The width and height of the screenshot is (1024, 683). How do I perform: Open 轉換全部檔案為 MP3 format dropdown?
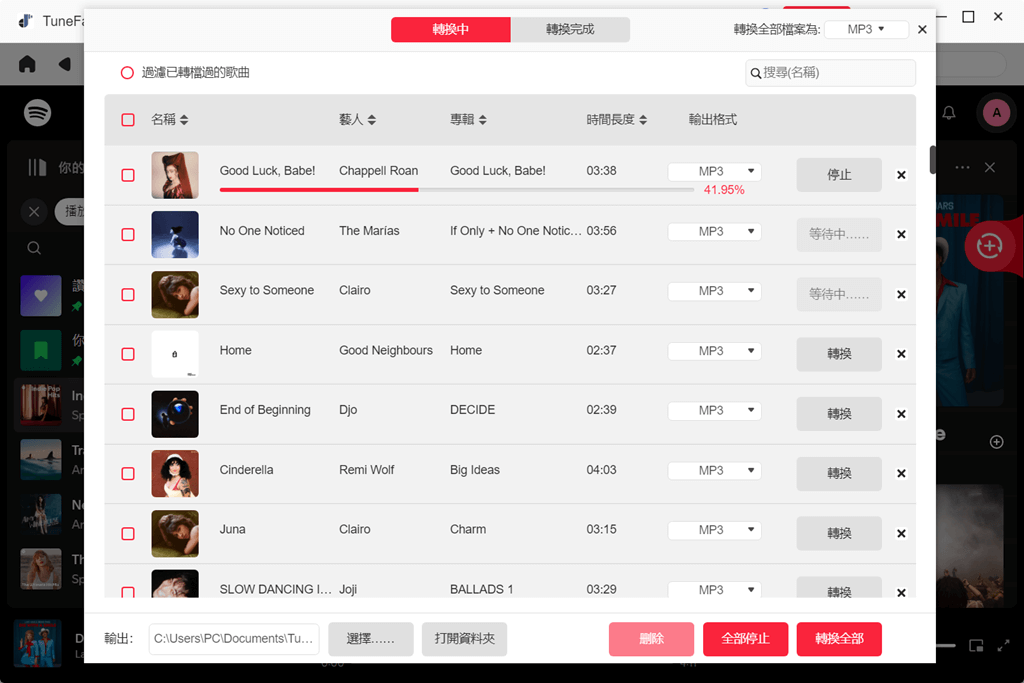pyautogui.click(x=866, y=29)
